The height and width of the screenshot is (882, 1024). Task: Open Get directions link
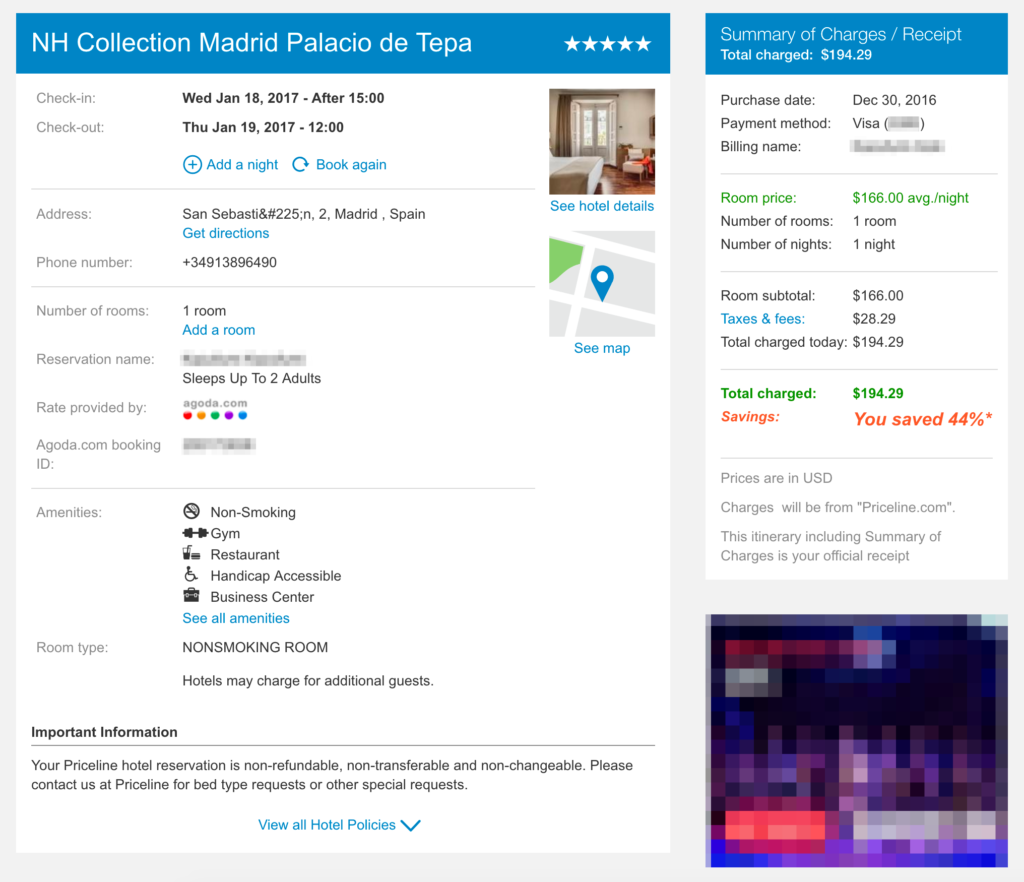226,233
